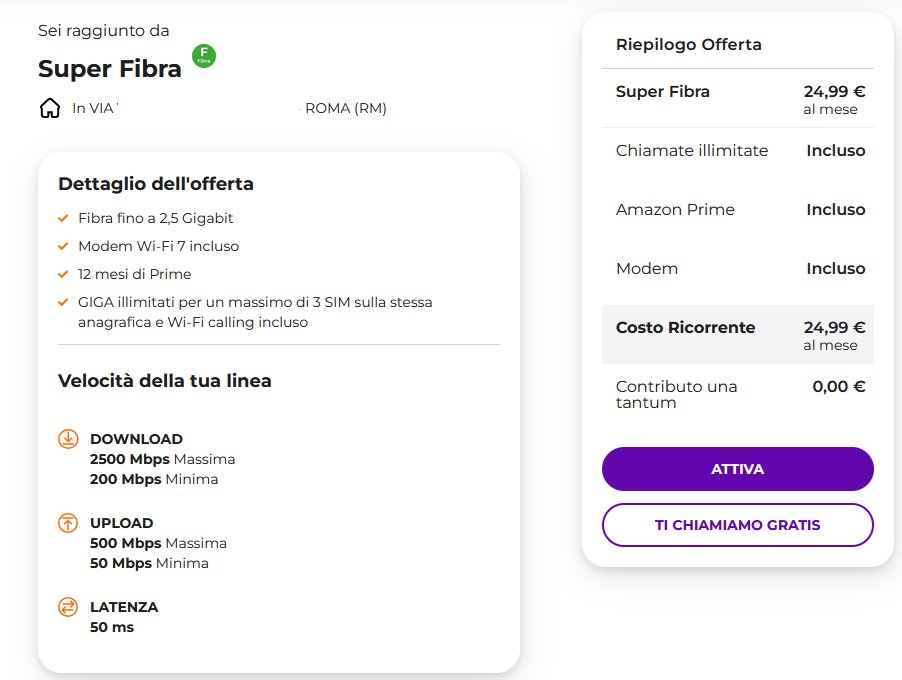This screenshot has width=902, height=680.
Task: Click the orange upload arrow icon
Action: pos(68,523)
